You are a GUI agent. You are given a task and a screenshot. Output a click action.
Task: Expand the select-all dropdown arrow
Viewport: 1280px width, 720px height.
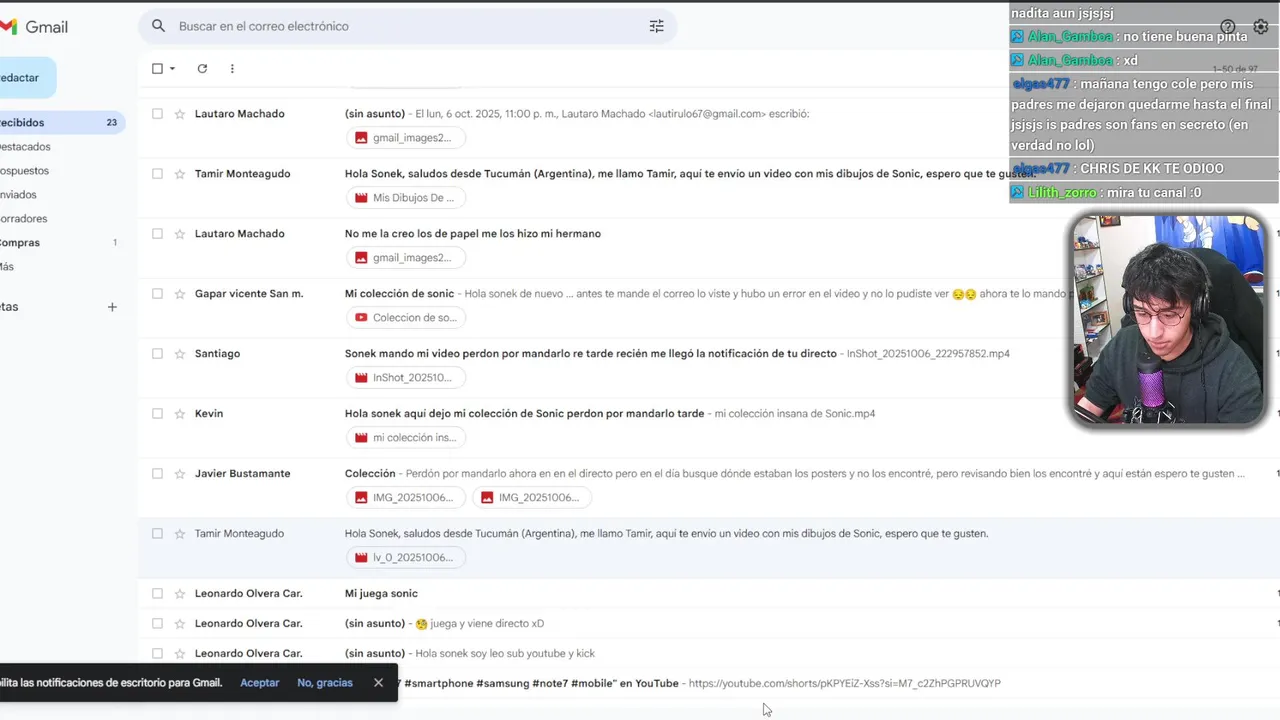pyautogui.click(x=172, y=69)
